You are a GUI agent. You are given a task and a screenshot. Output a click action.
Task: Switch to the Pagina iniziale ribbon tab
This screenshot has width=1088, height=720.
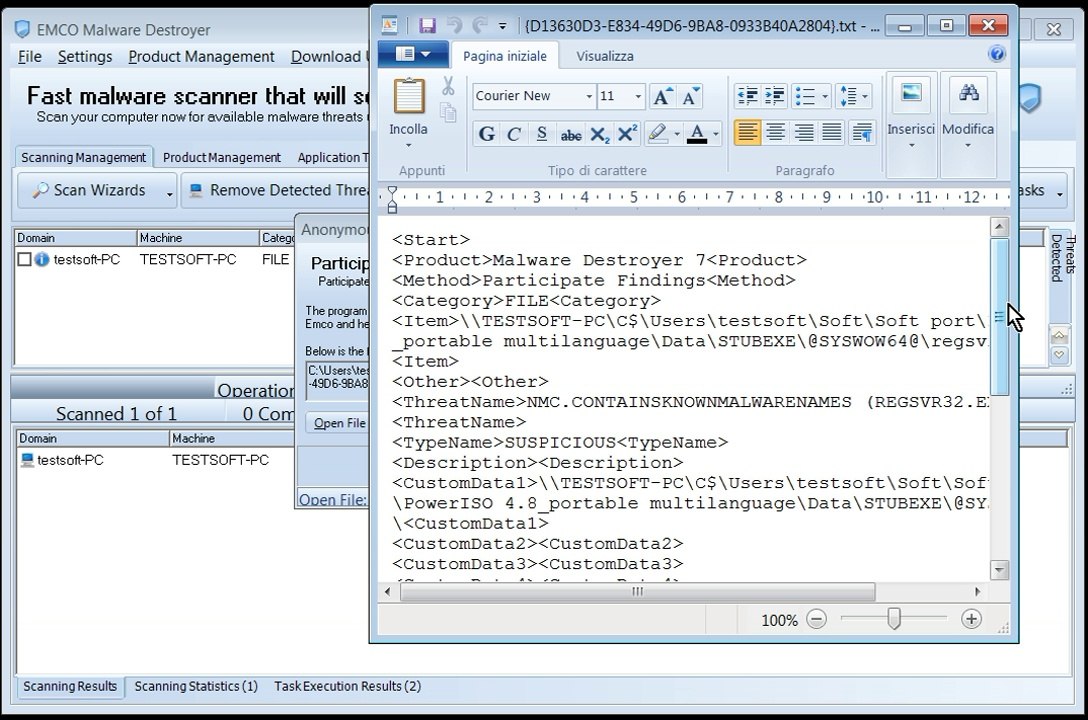click(504, 56)
